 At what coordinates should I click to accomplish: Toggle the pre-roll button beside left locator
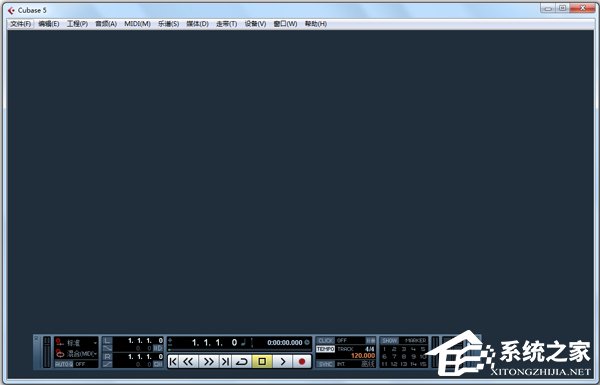158,348
